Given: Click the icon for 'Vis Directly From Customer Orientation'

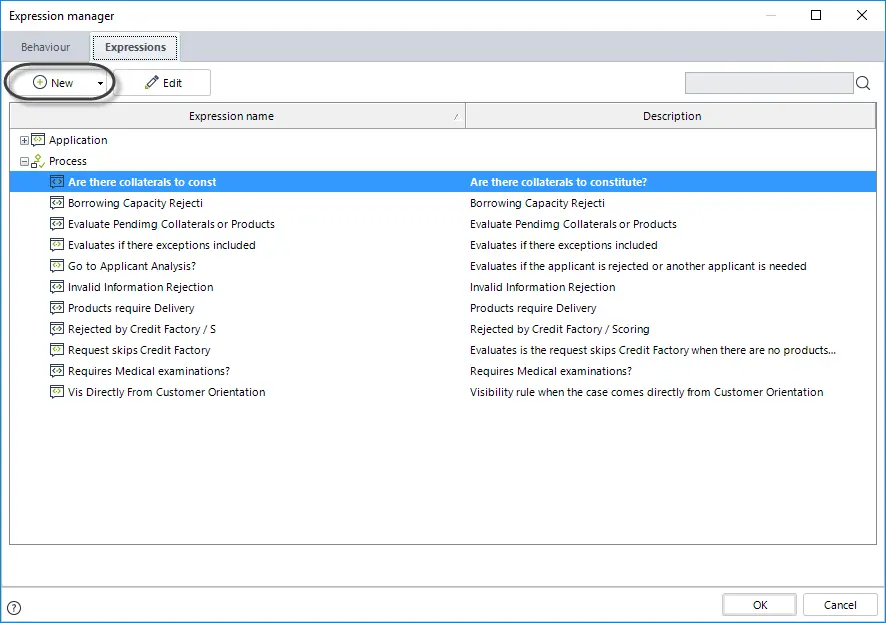Looking at the screenshot, I should click(x=57, y=392).
